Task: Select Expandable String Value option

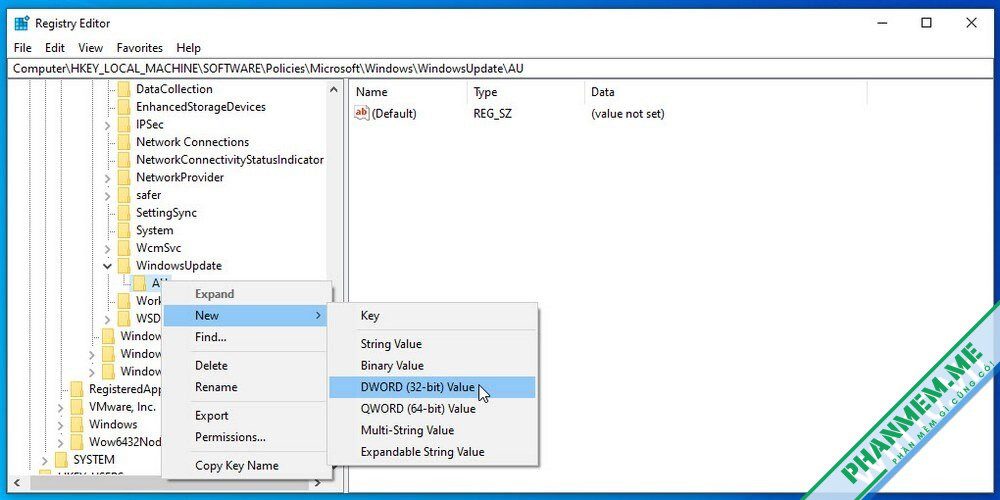Action: click(432, 452)
